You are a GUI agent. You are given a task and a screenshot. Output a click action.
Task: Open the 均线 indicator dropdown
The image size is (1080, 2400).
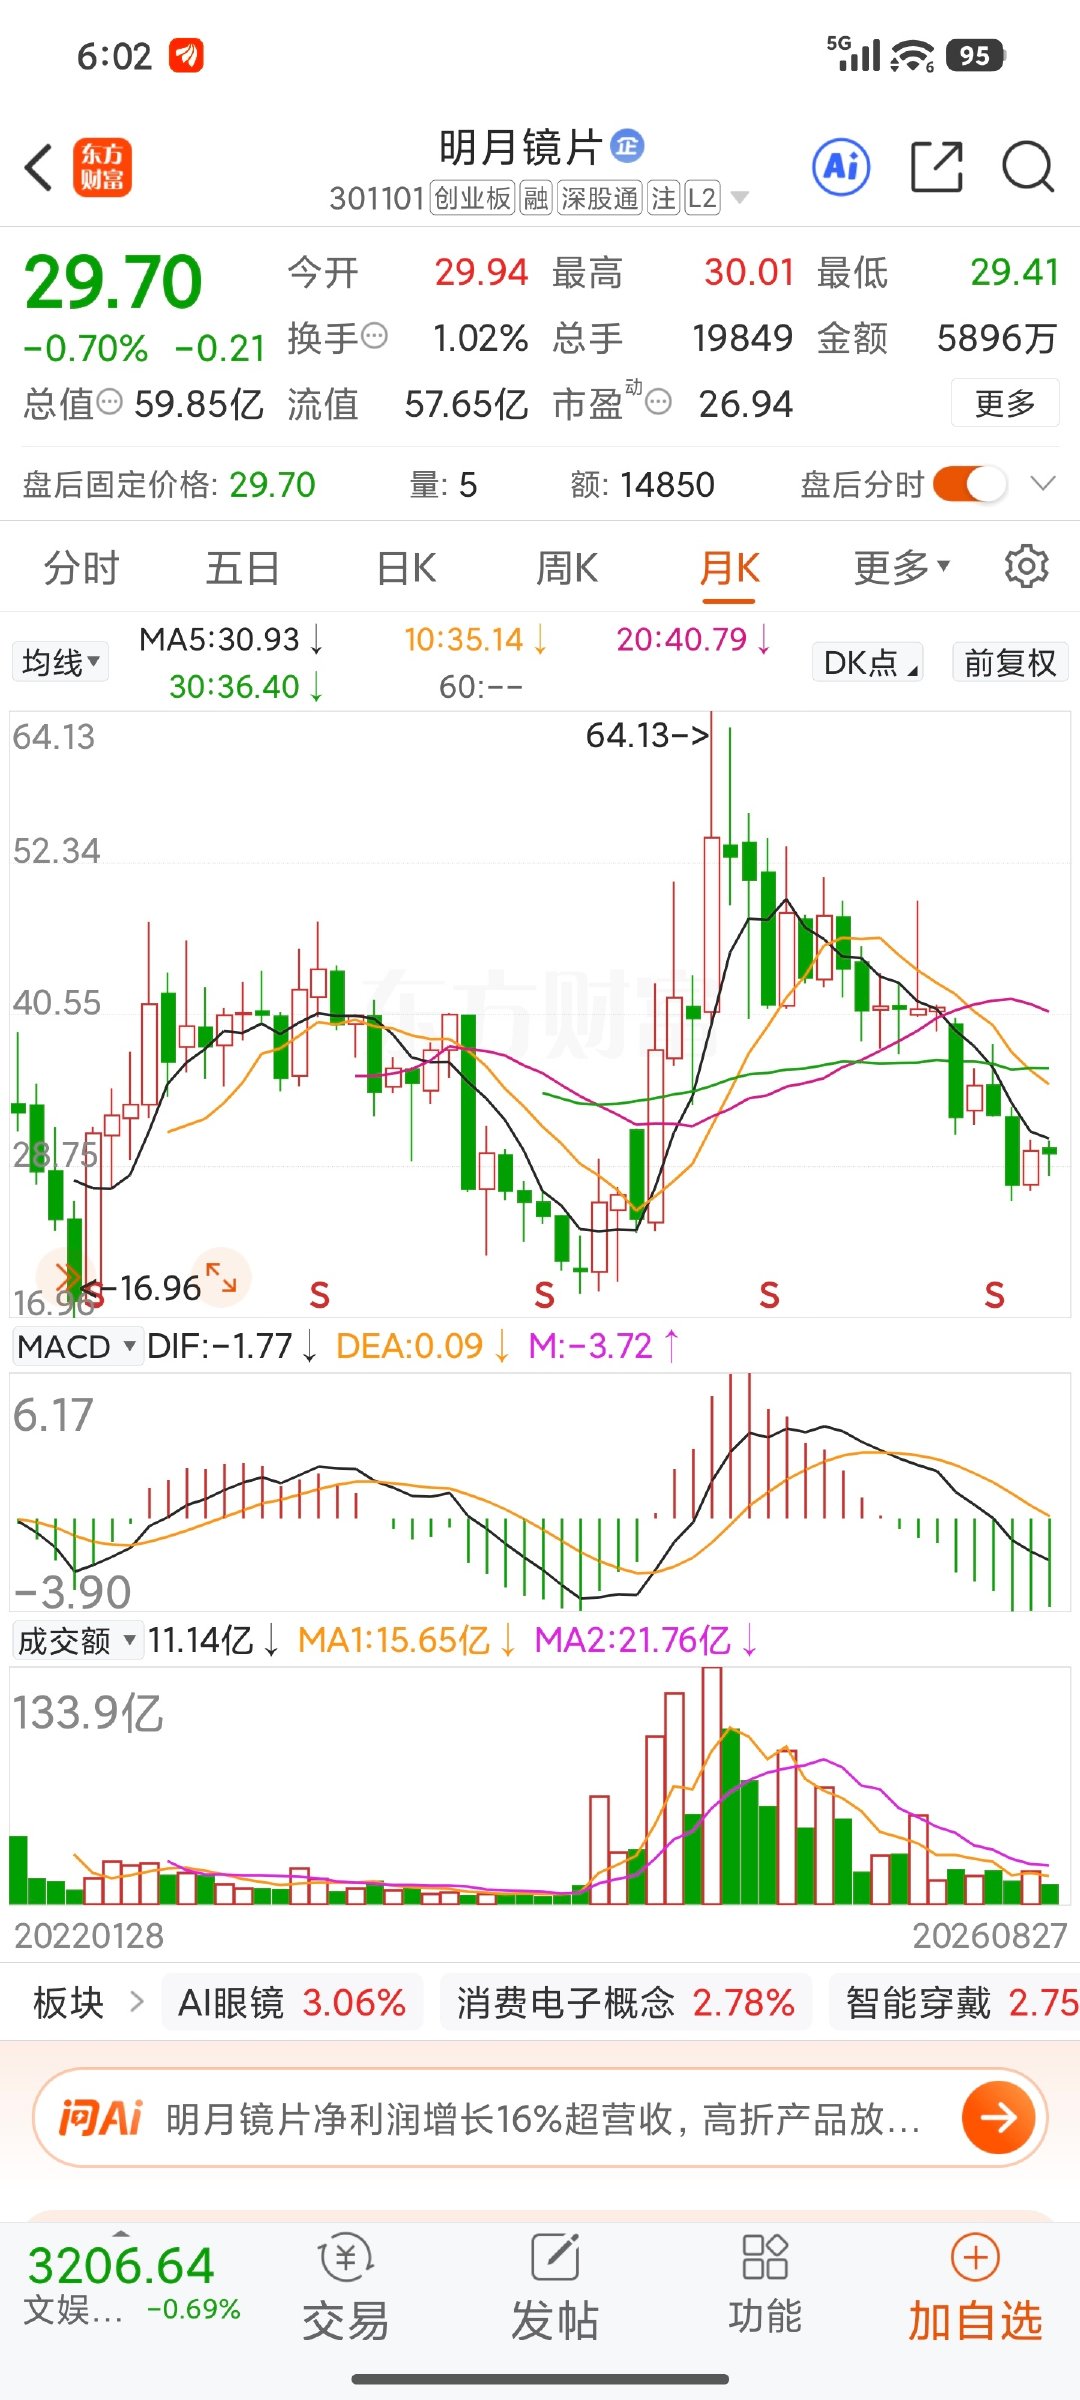click(x=61, y=662)
